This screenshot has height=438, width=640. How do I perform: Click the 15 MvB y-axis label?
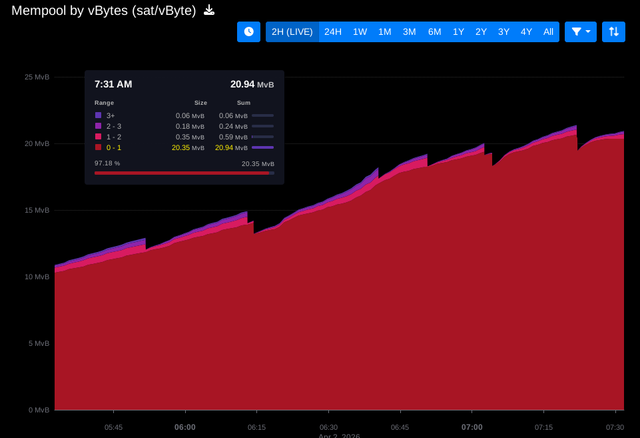pos(37,210)
